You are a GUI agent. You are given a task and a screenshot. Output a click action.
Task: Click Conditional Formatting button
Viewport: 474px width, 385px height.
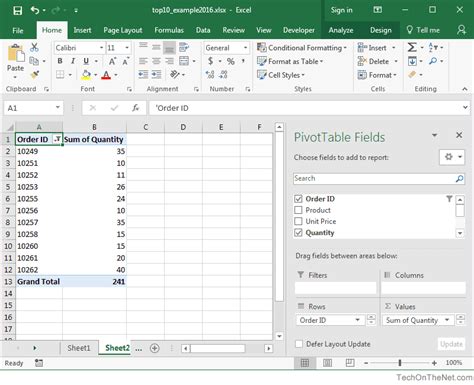point(302,48)
